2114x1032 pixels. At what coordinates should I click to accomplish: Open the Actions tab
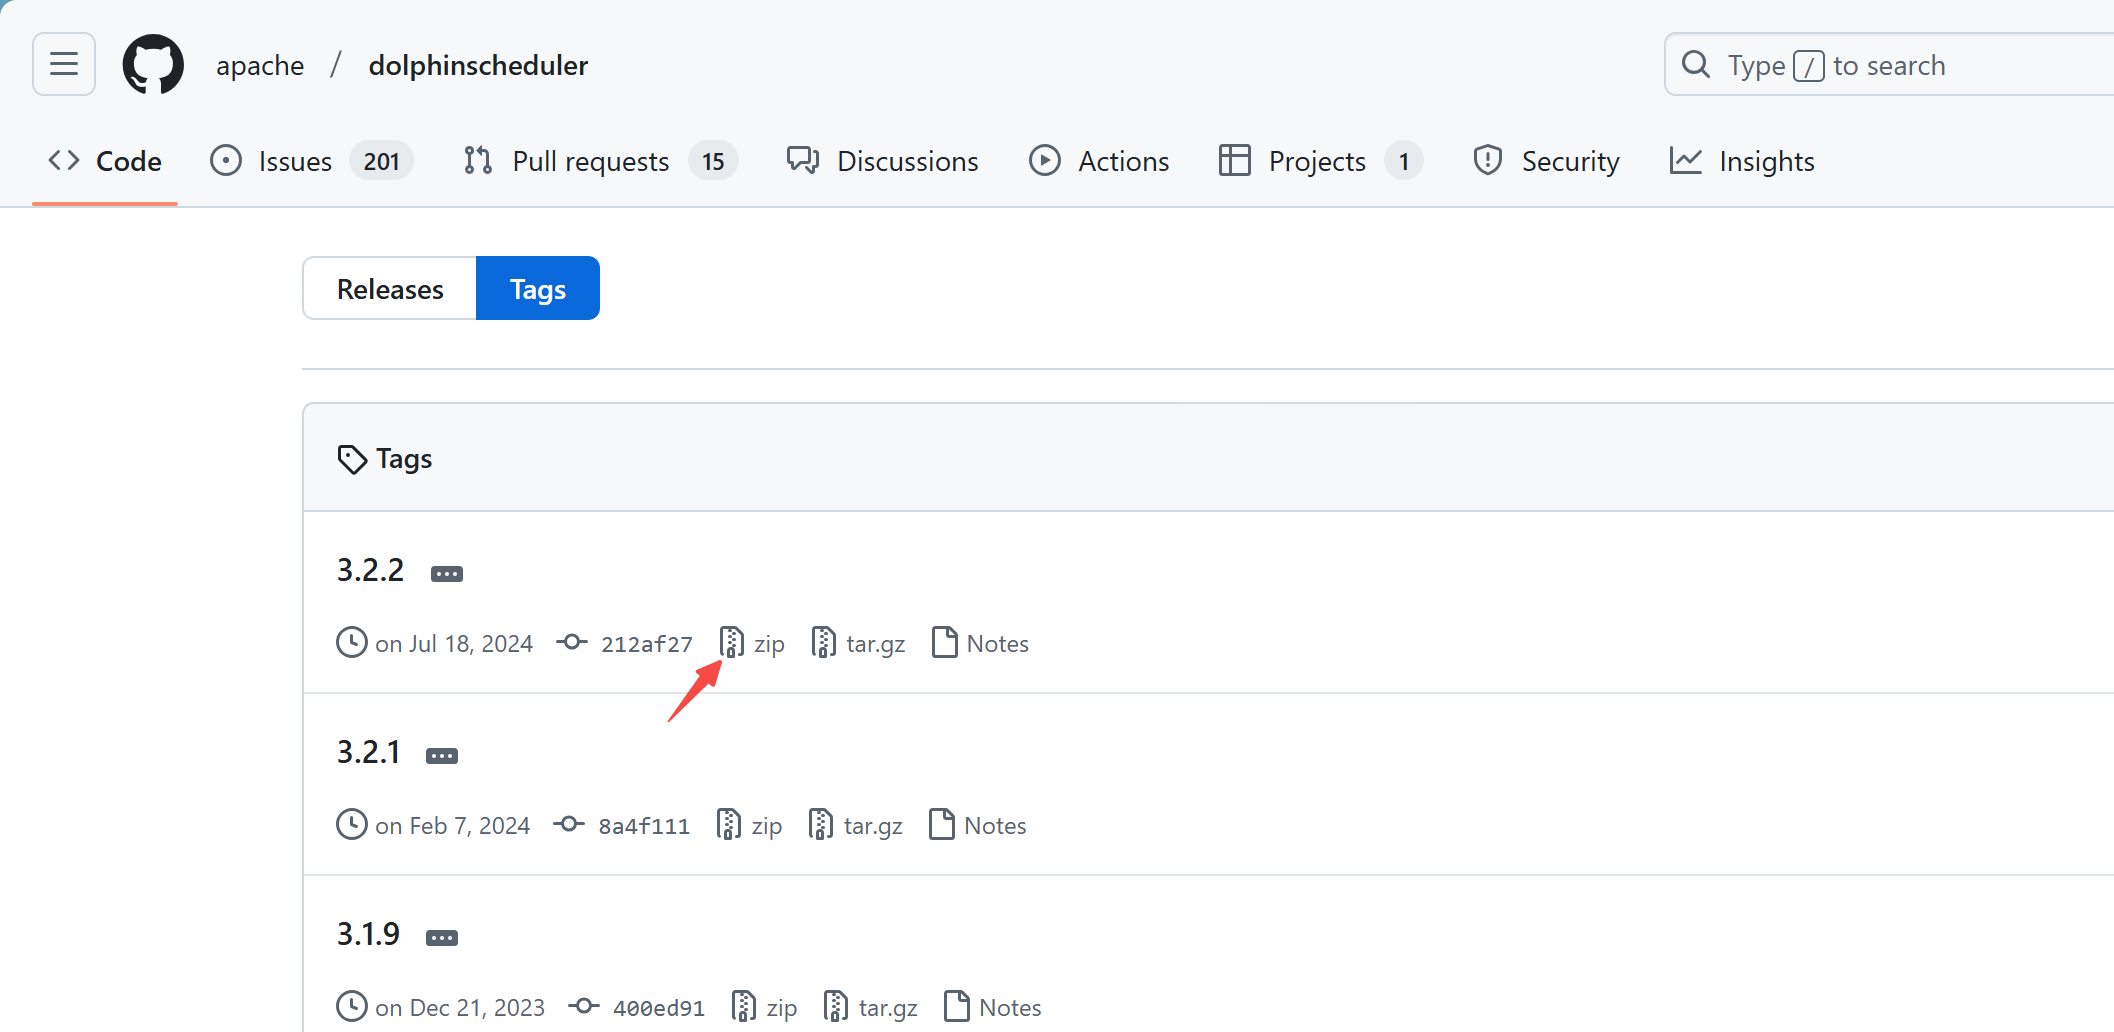1099,161
